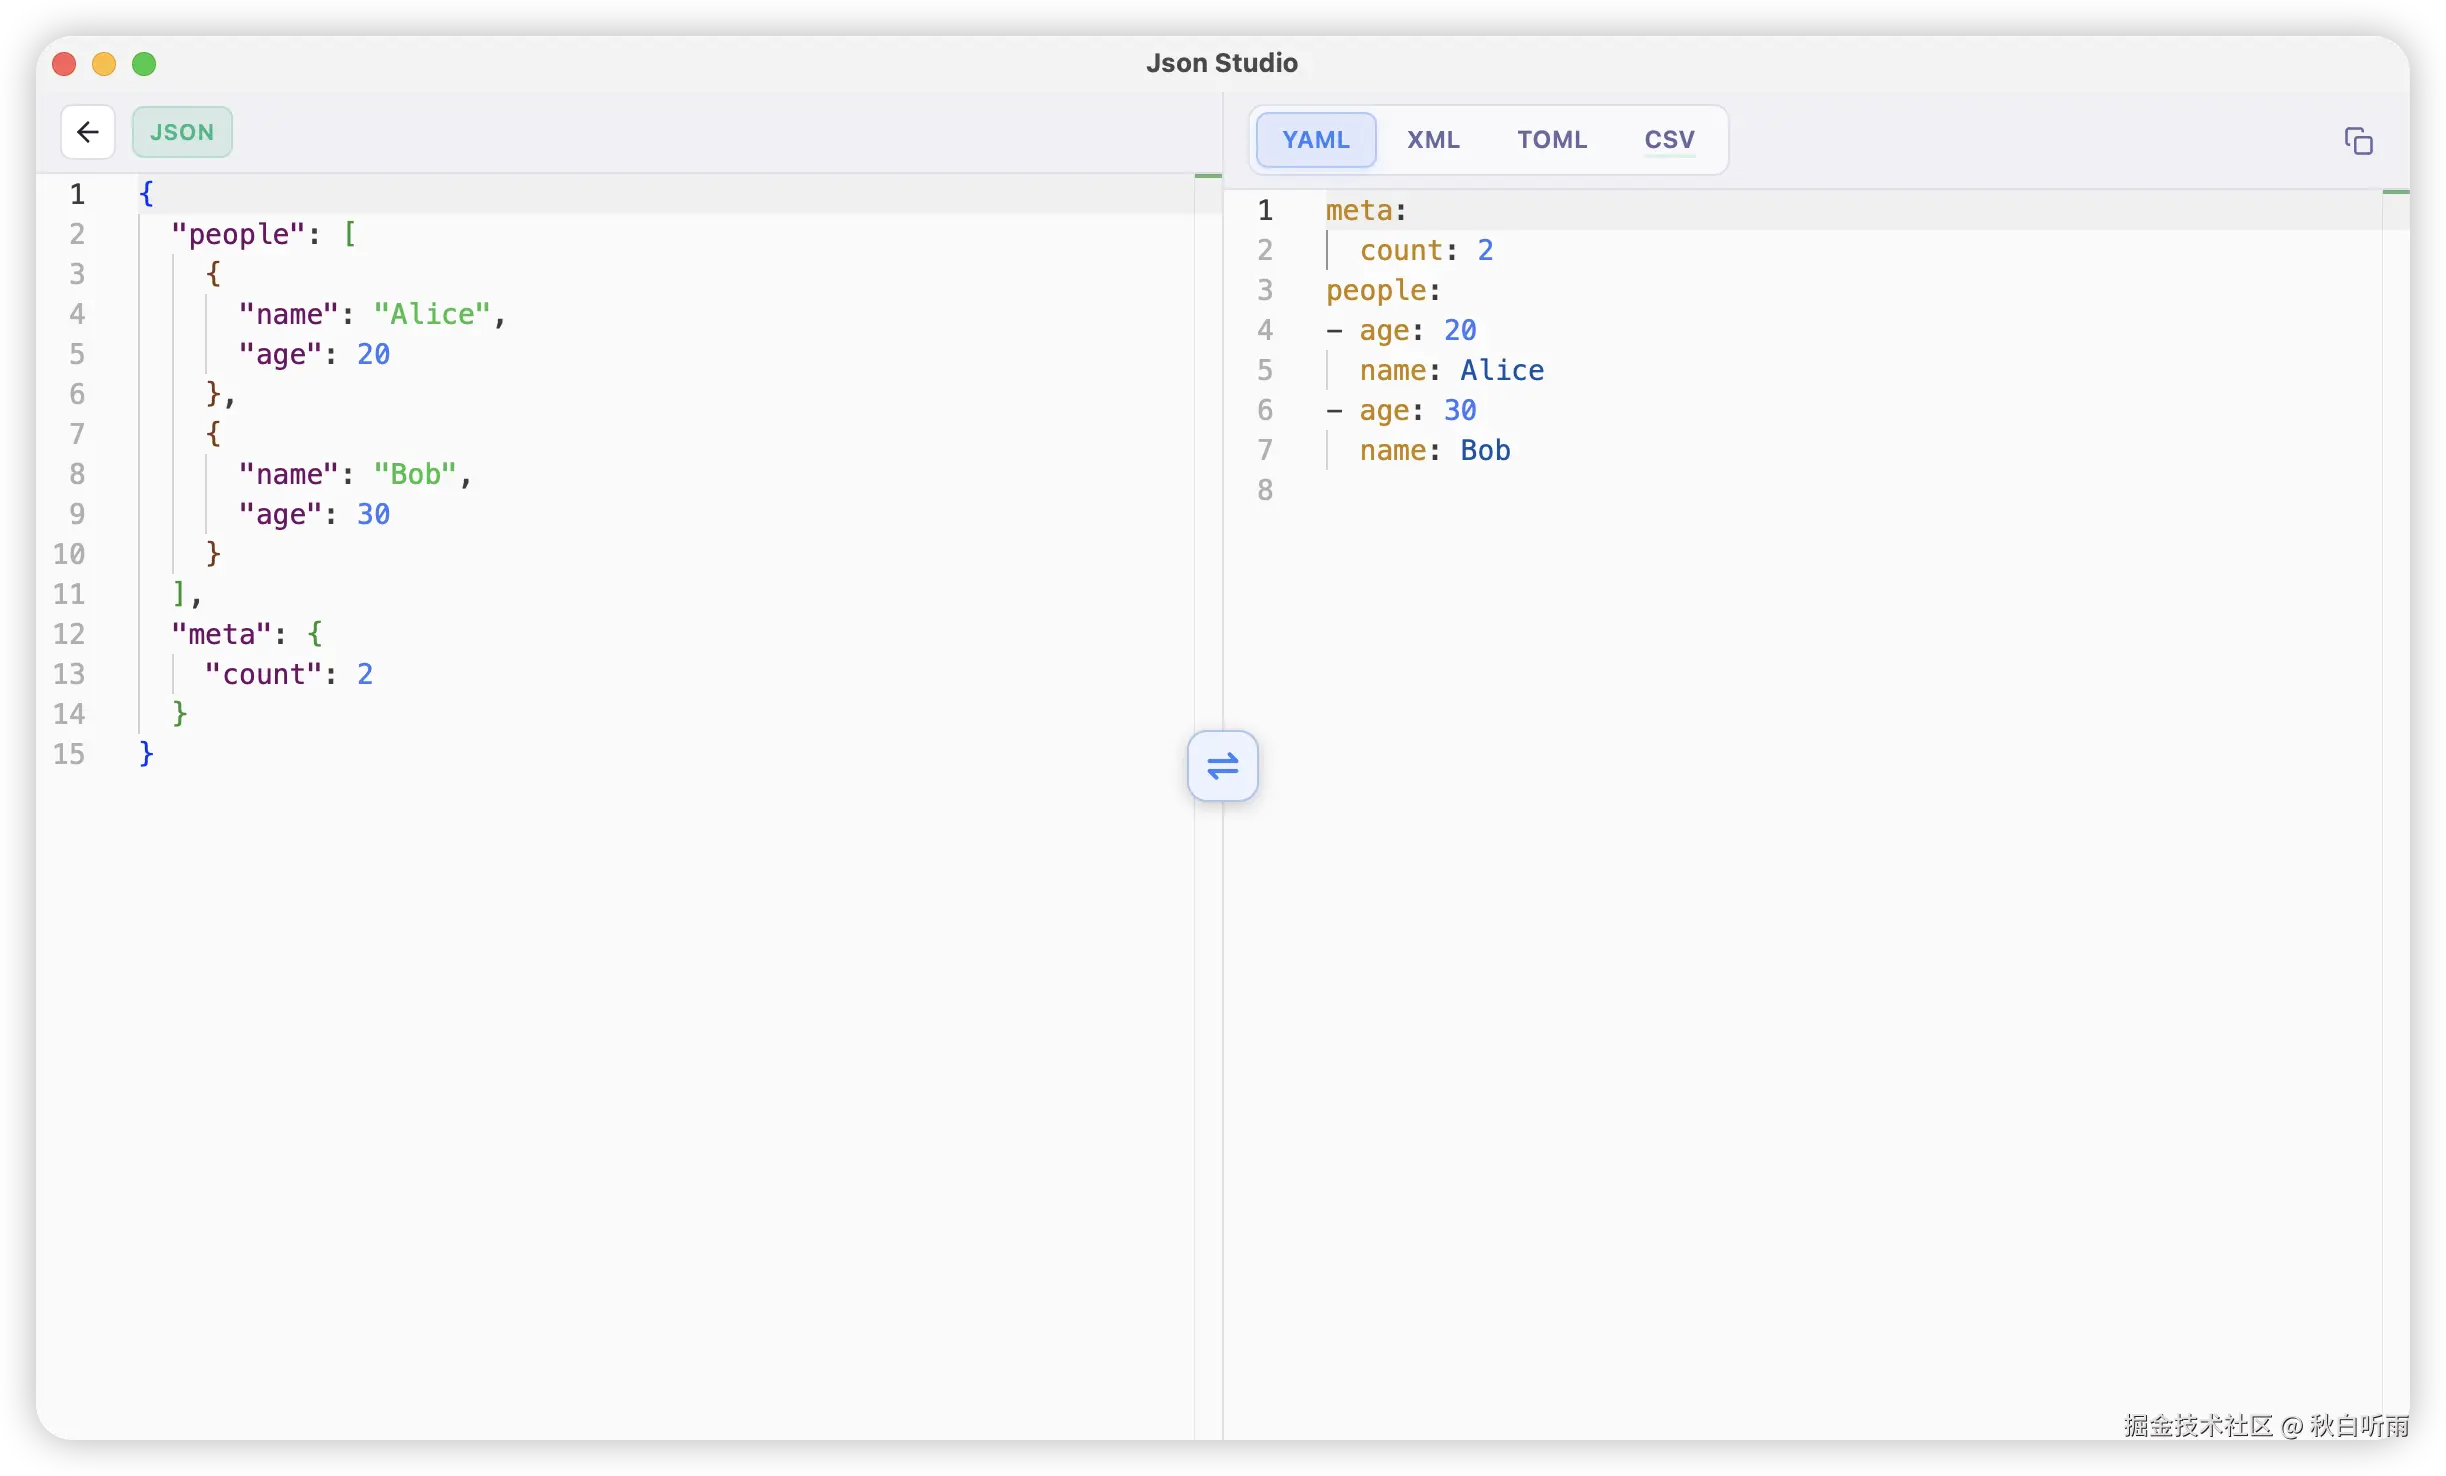The width and height of the screenshot is (2446, 1476).
Task: Click the back arrow button
Action: point(88,132)
